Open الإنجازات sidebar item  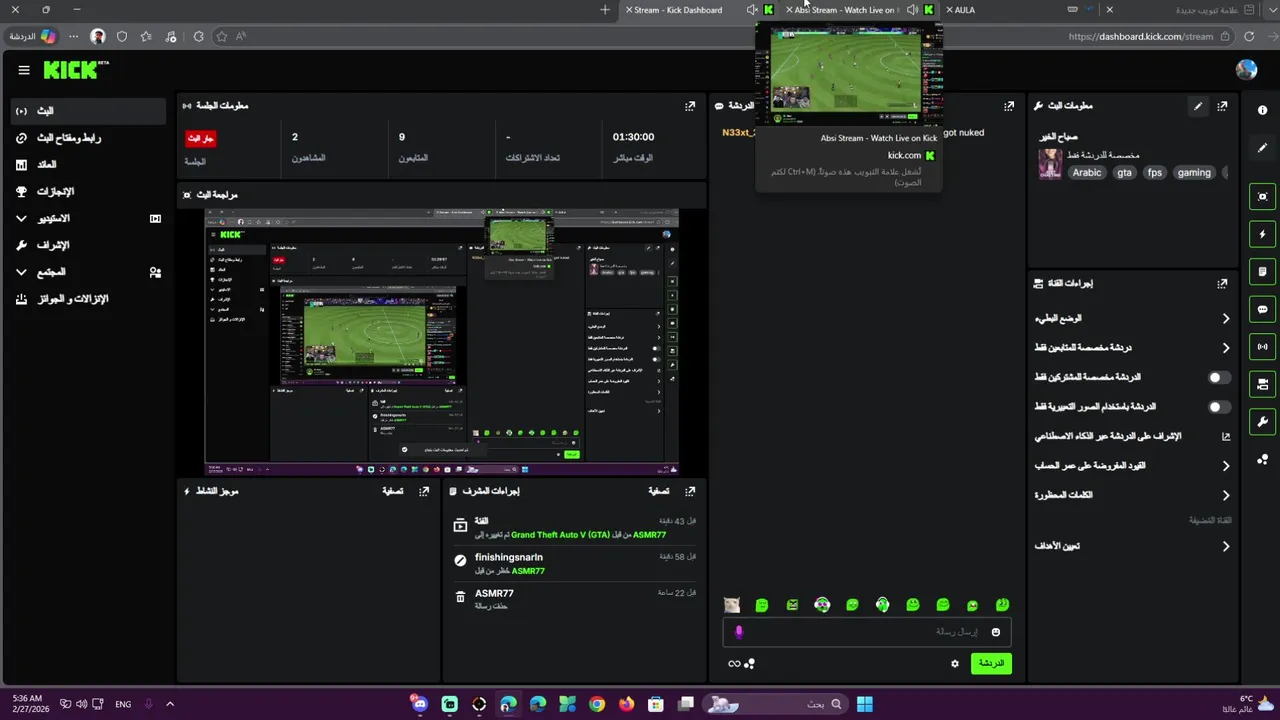[x=88, y=192]
